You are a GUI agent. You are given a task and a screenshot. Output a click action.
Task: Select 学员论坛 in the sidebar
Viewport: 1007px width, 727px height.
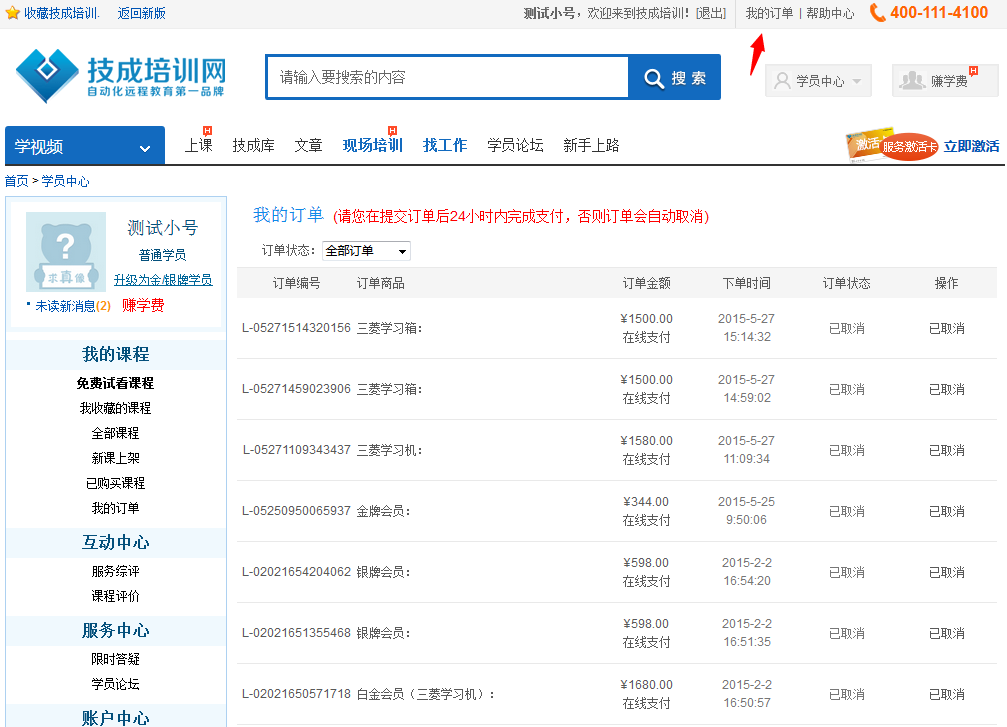pos(116,685)
